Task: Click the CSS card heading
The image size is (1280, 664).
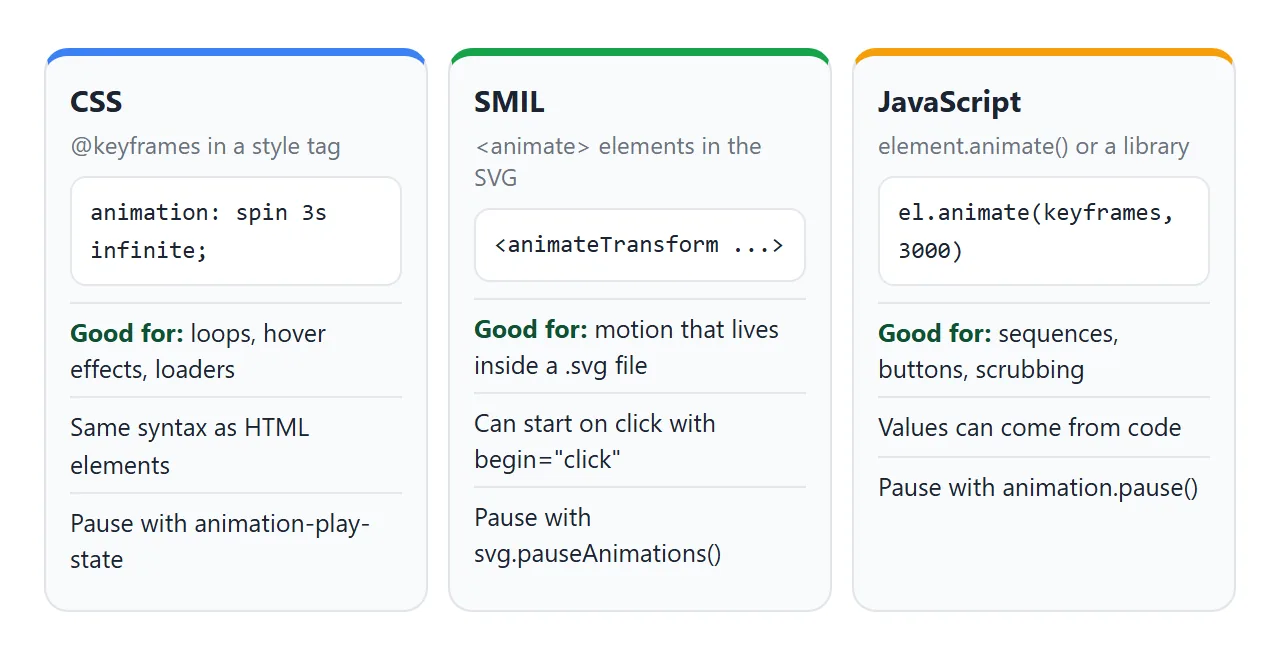Action: tap(96, 102)
